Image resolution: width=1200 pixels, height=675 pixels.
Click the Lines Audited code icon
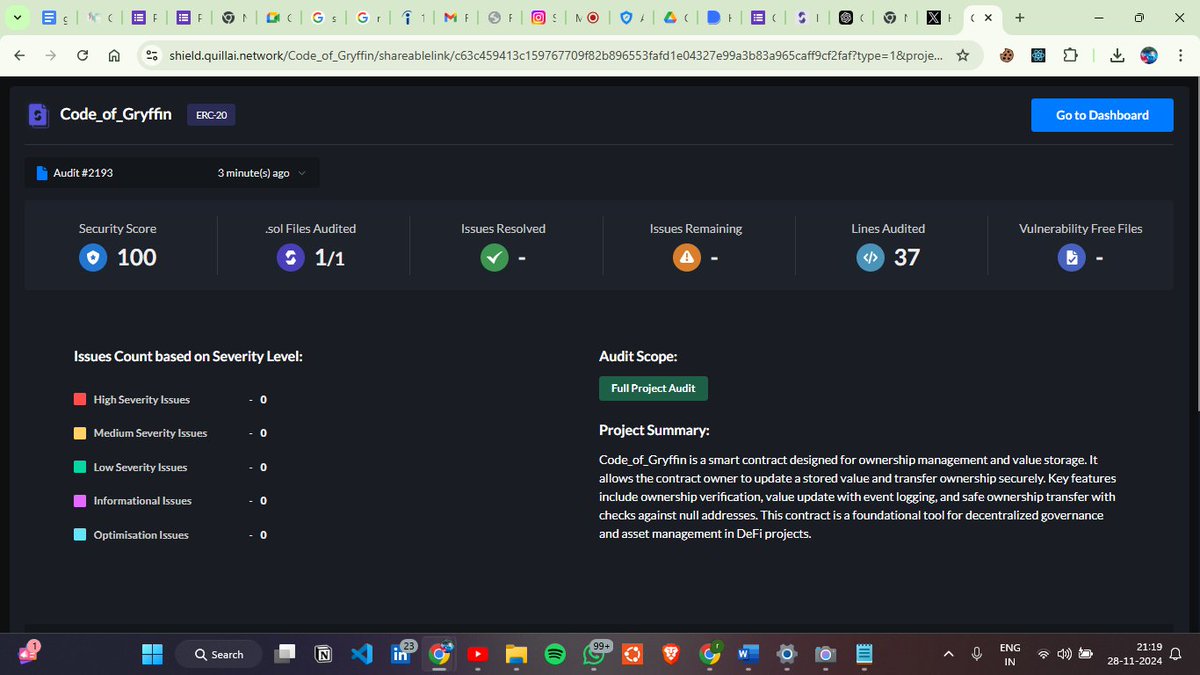pos(870,258)
